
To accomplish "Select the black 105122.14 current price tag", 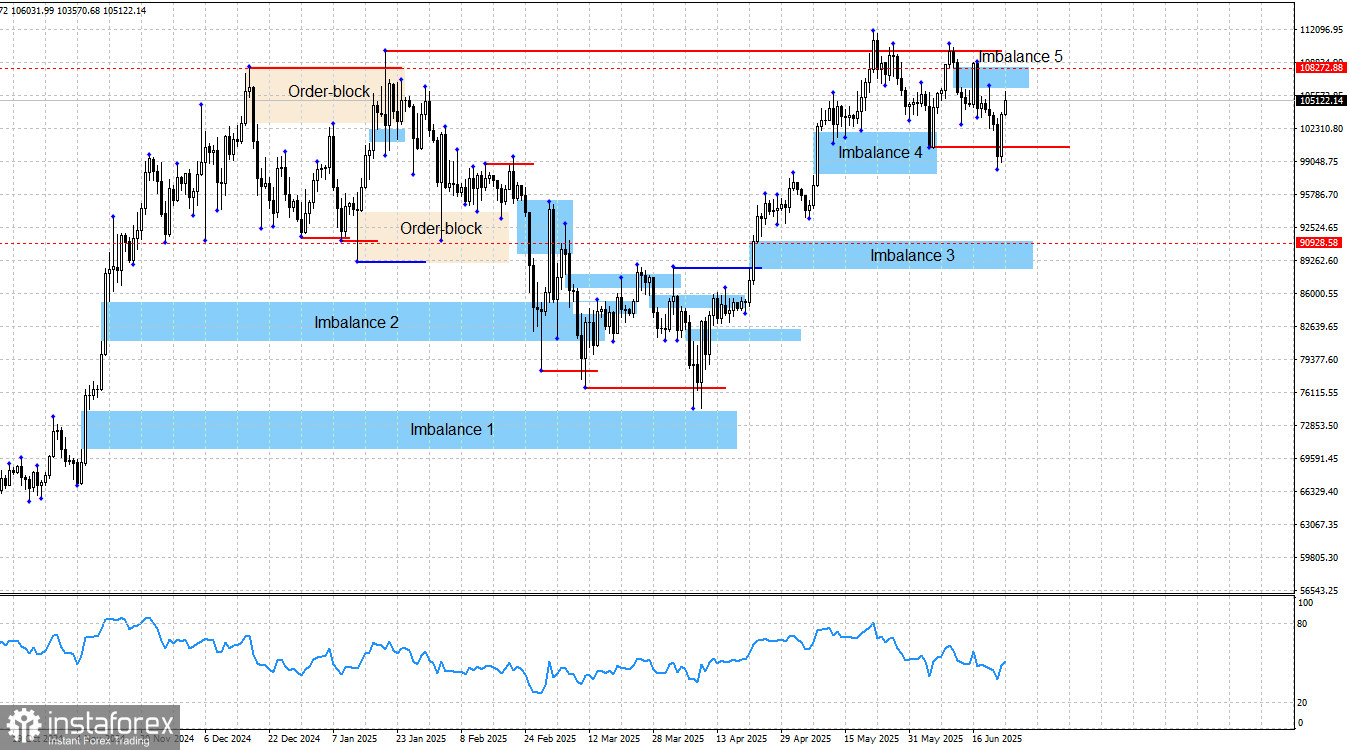I will [1319, 100].
